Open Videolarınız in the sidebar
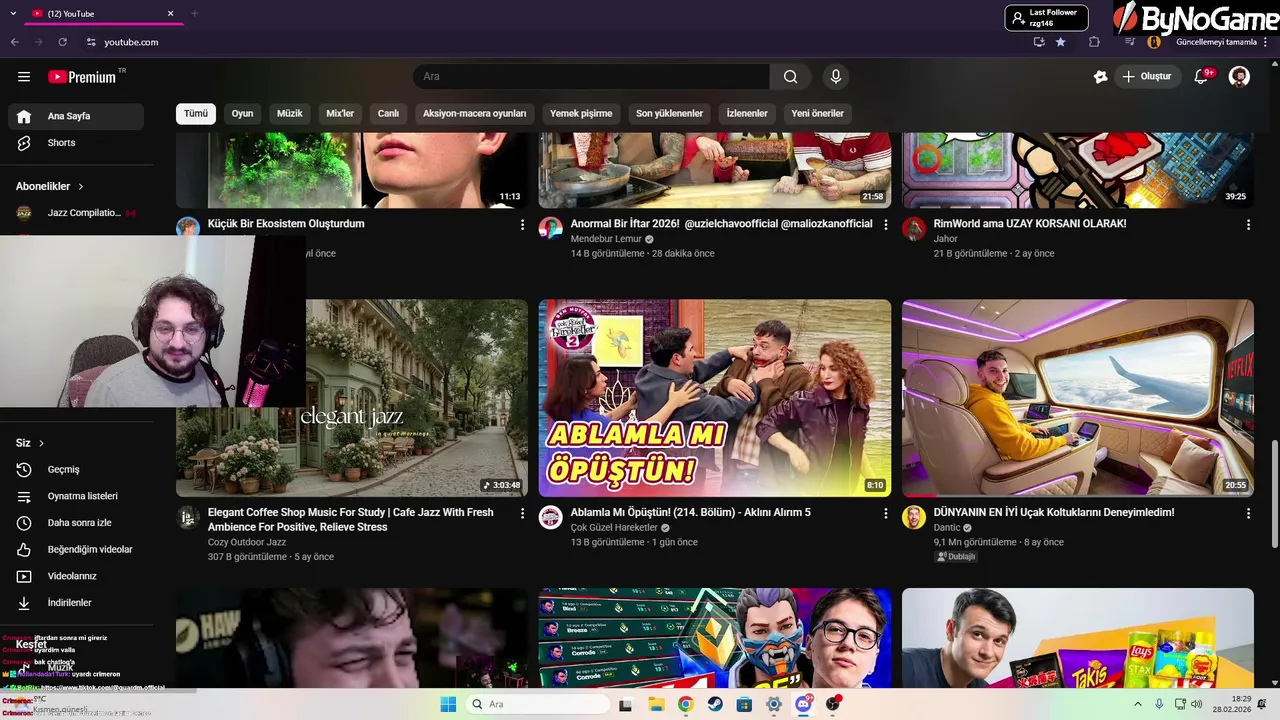This screenshot has width=1280, height=720. point(76,576)
